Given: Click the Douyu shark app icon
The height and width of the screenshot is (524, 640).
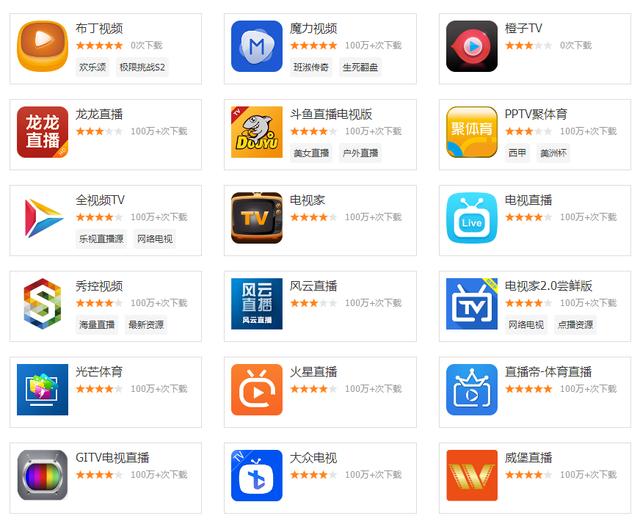Looking at the screenshot, I should click(257, 132).
